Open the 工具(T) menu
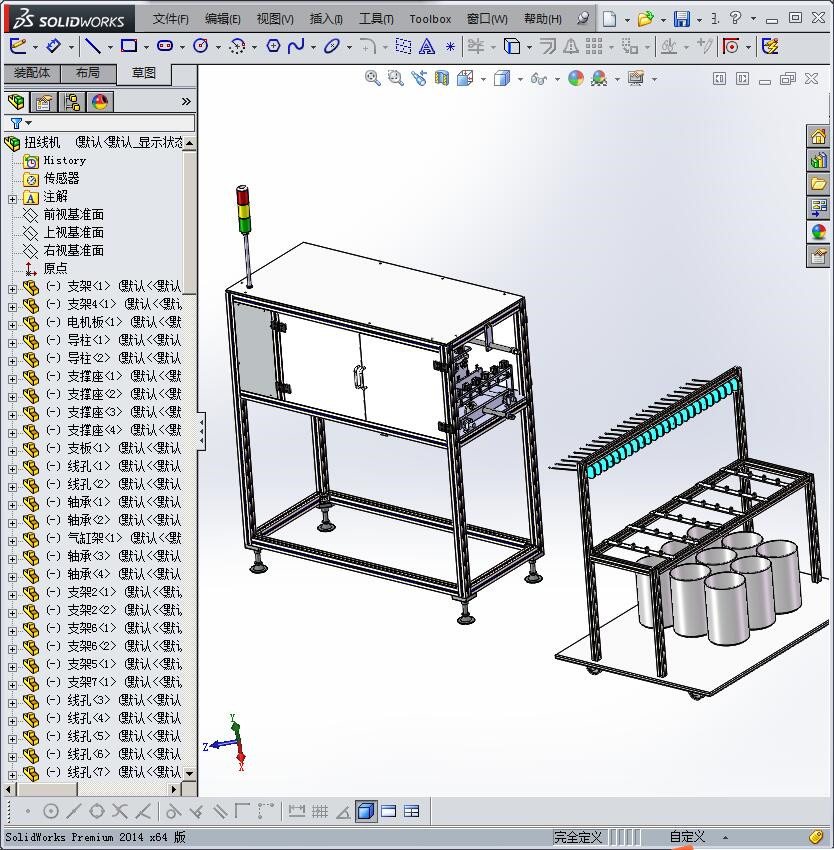 376,19
